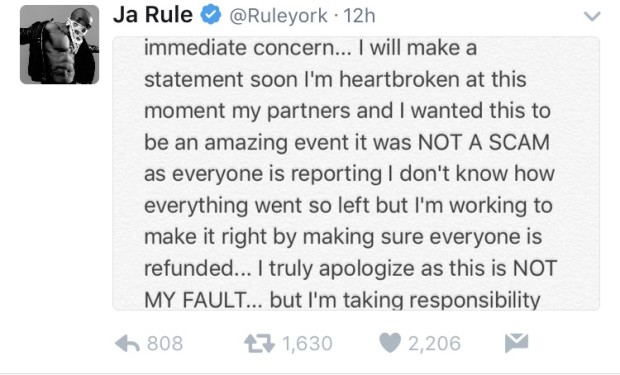Click 'MY FAULT...' text in image
This screenshot has height=375, width=620.
pyautogui.click(x=203, y=300)
